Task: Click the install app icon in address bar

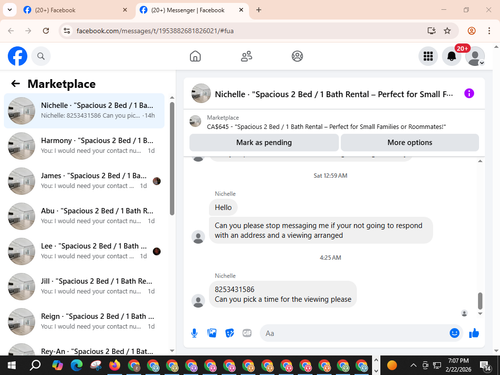Action: (x=432, y=31)
